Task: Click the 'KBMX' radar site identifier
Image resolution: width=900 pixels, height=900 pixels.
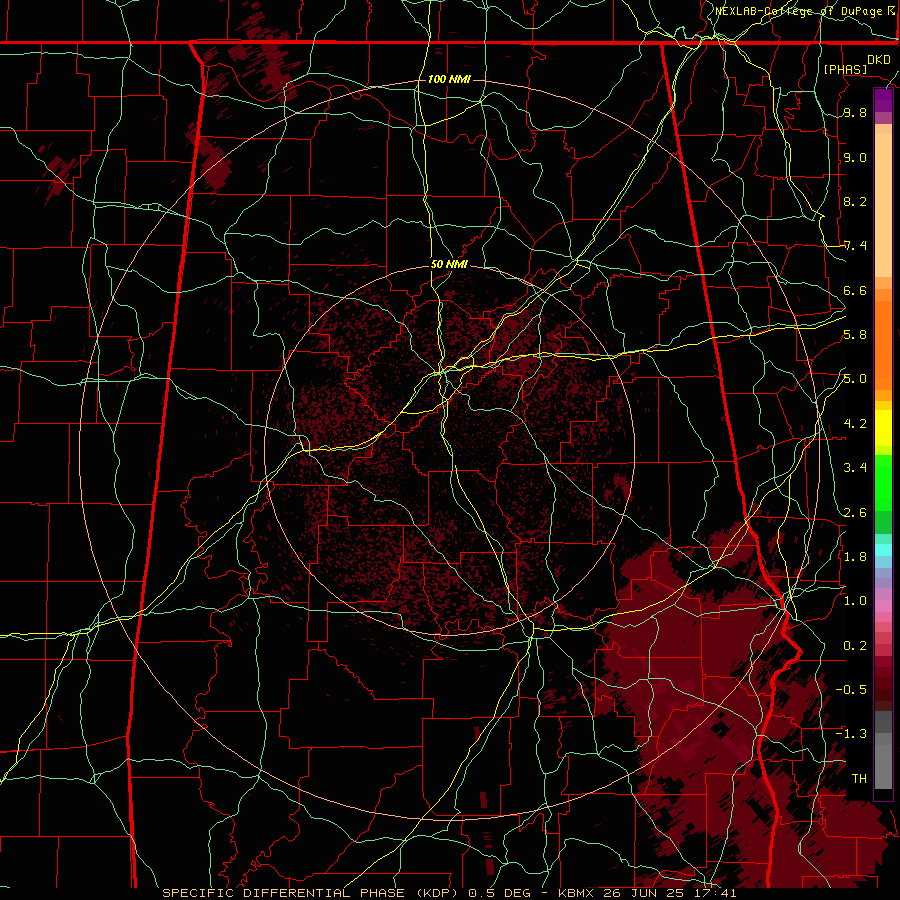Action: 576,893
